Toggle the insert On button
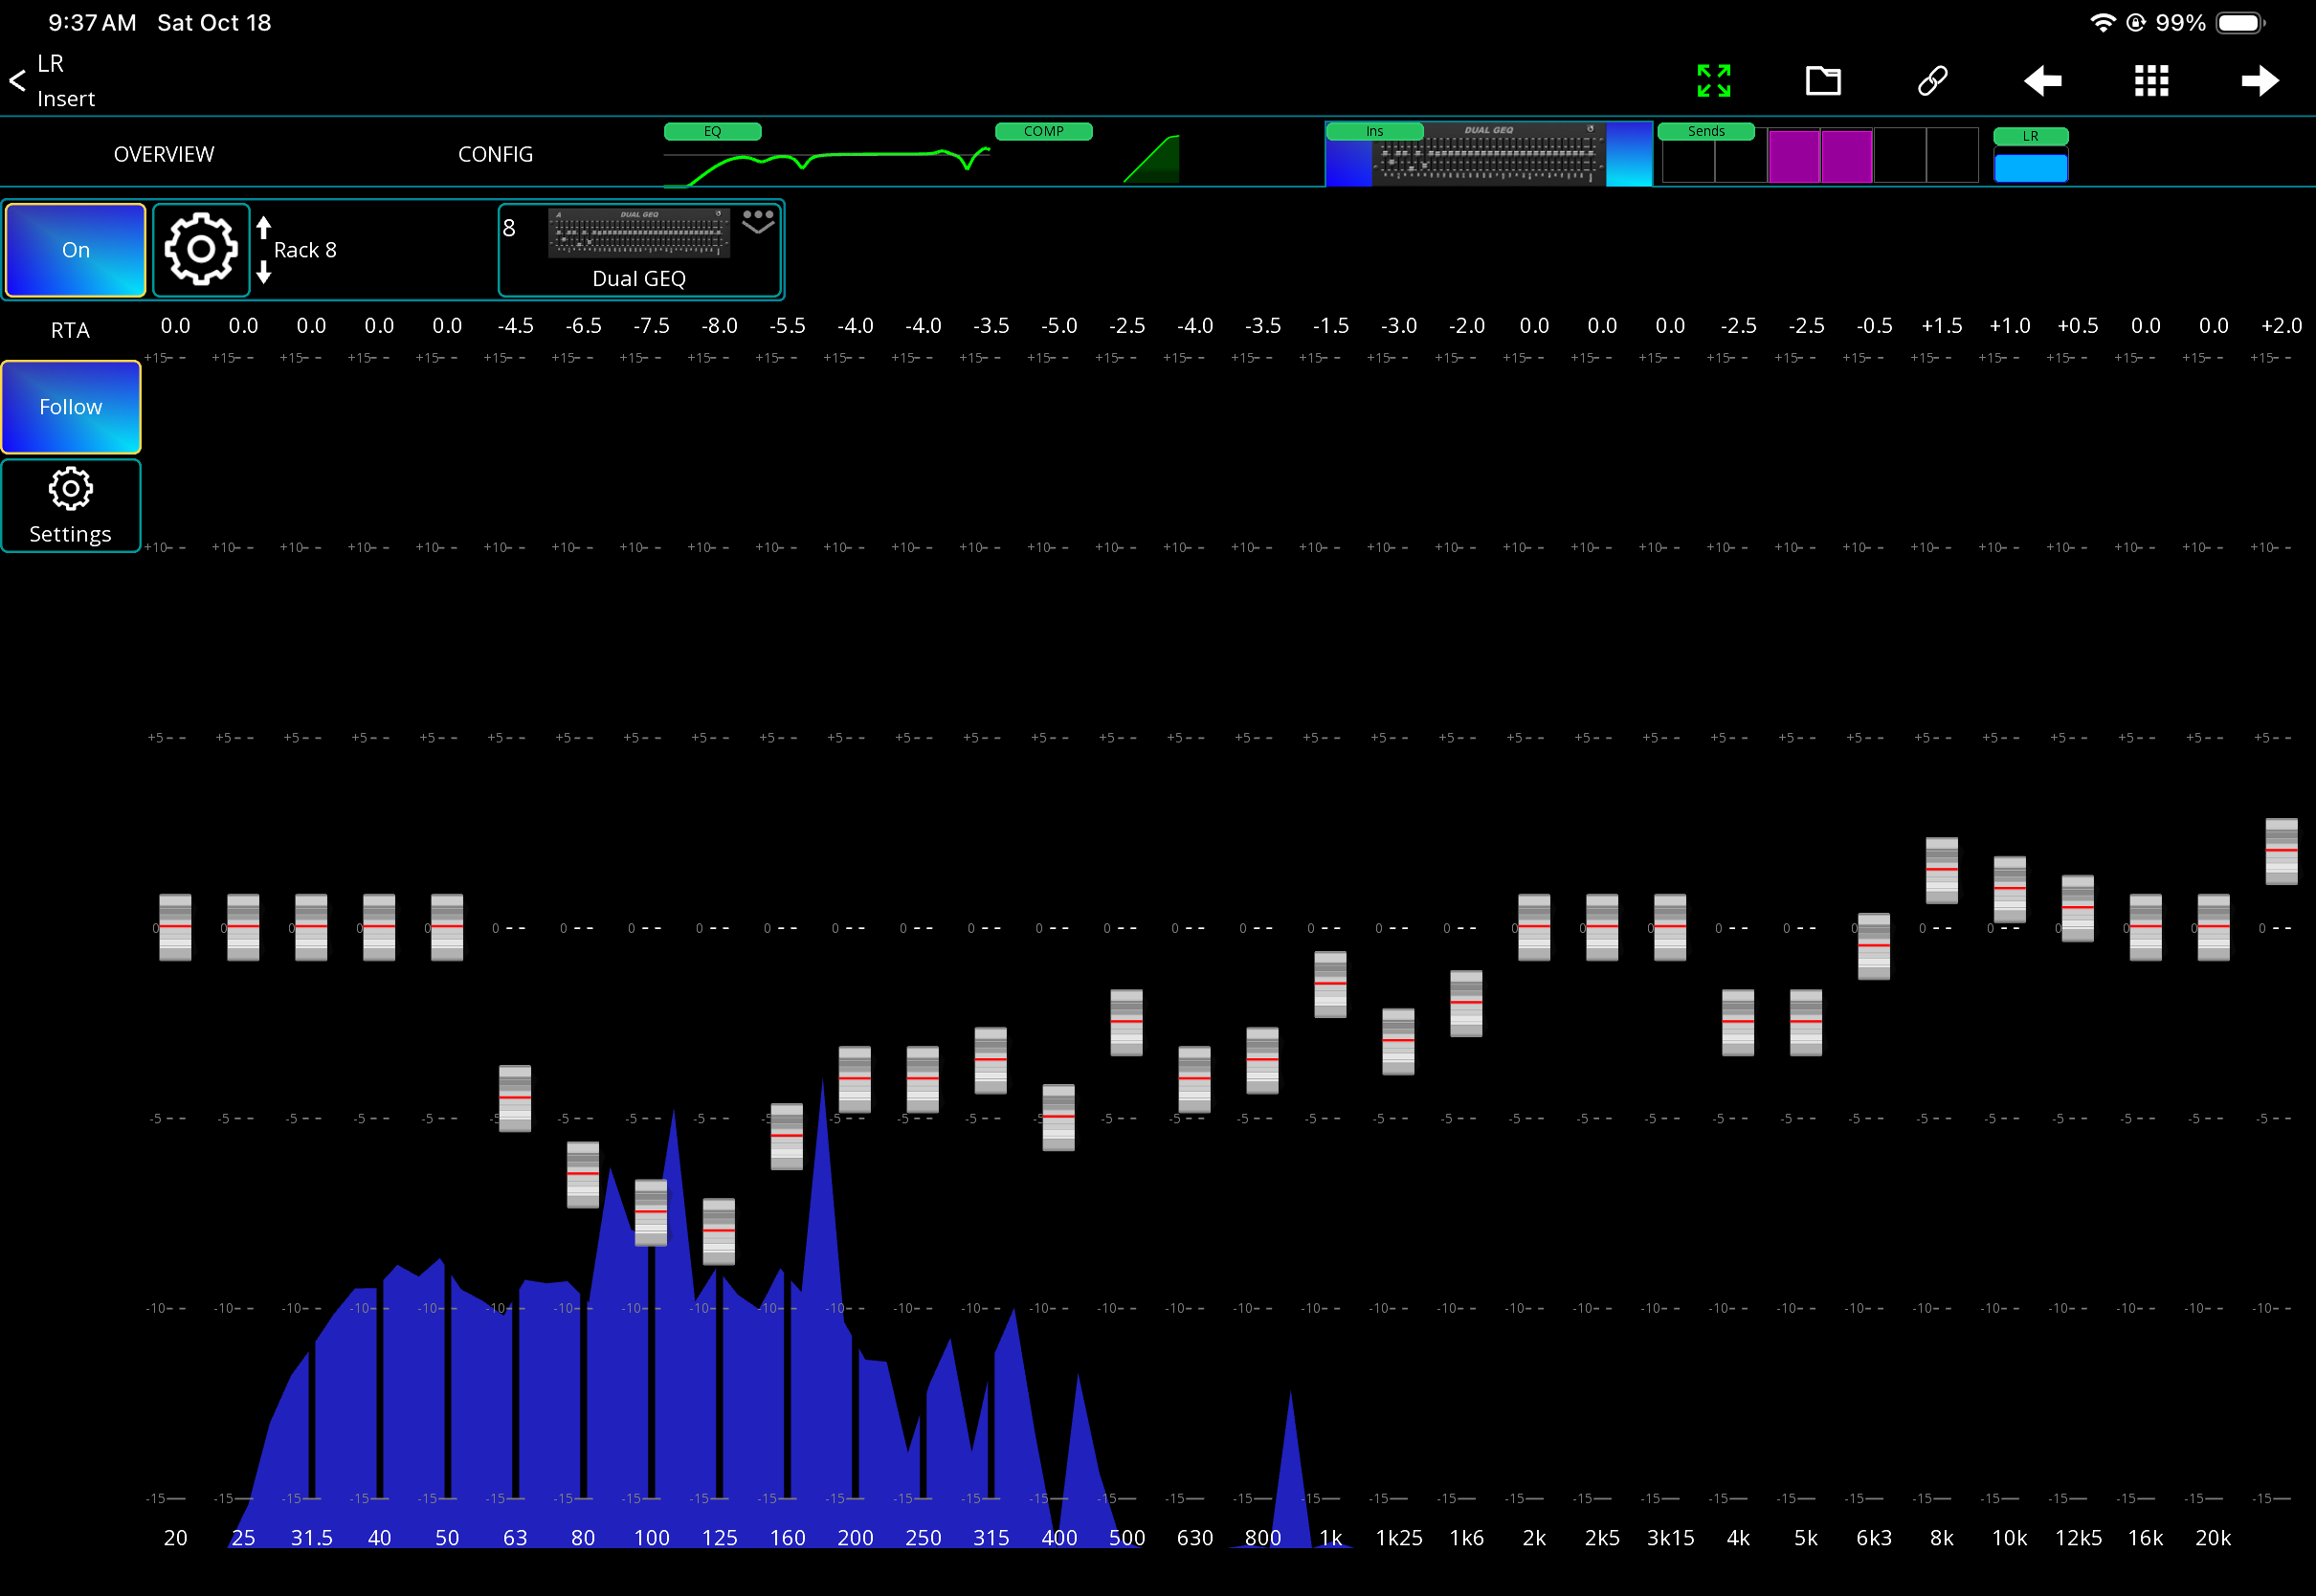The height and width of the screenshot is (1596, 2316). [75, 250]
